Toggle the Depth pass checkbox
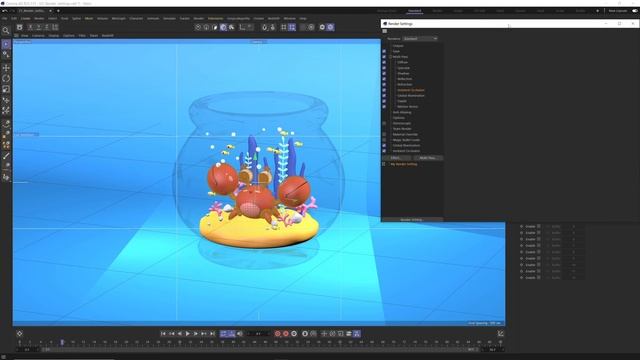Screen dimensions: 640x360 [384, 101]
